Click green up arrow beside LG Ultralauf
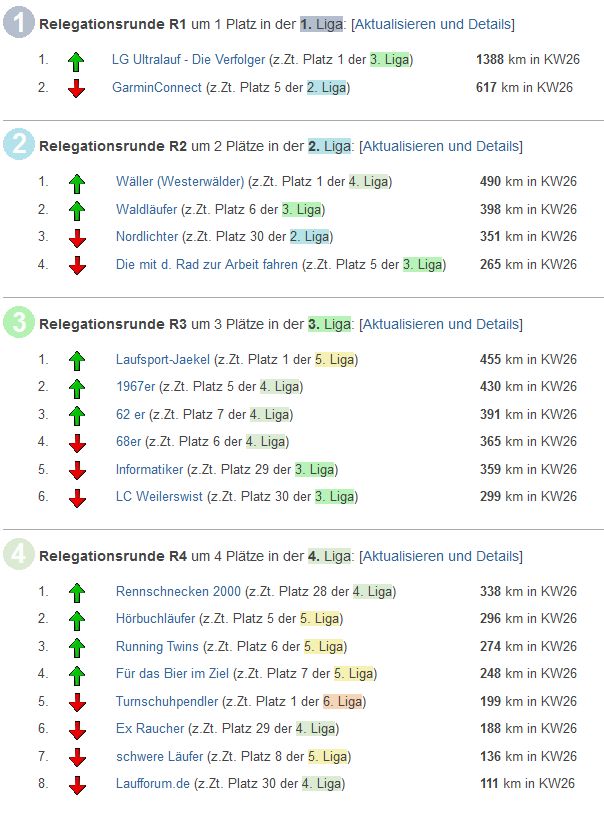Image resolution: width=604 pixels, height=813 pixels. tap(77, 60)
